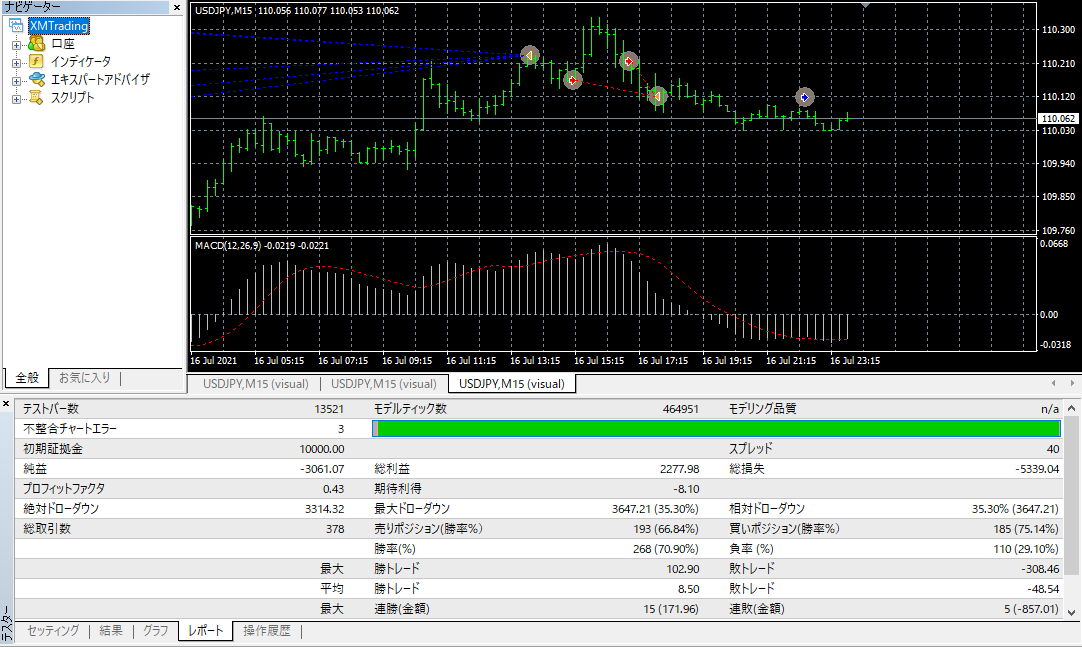This screenshot has height=647, width=1082.
Task: Select the 口座 tree item label
Action: [63, 43]
